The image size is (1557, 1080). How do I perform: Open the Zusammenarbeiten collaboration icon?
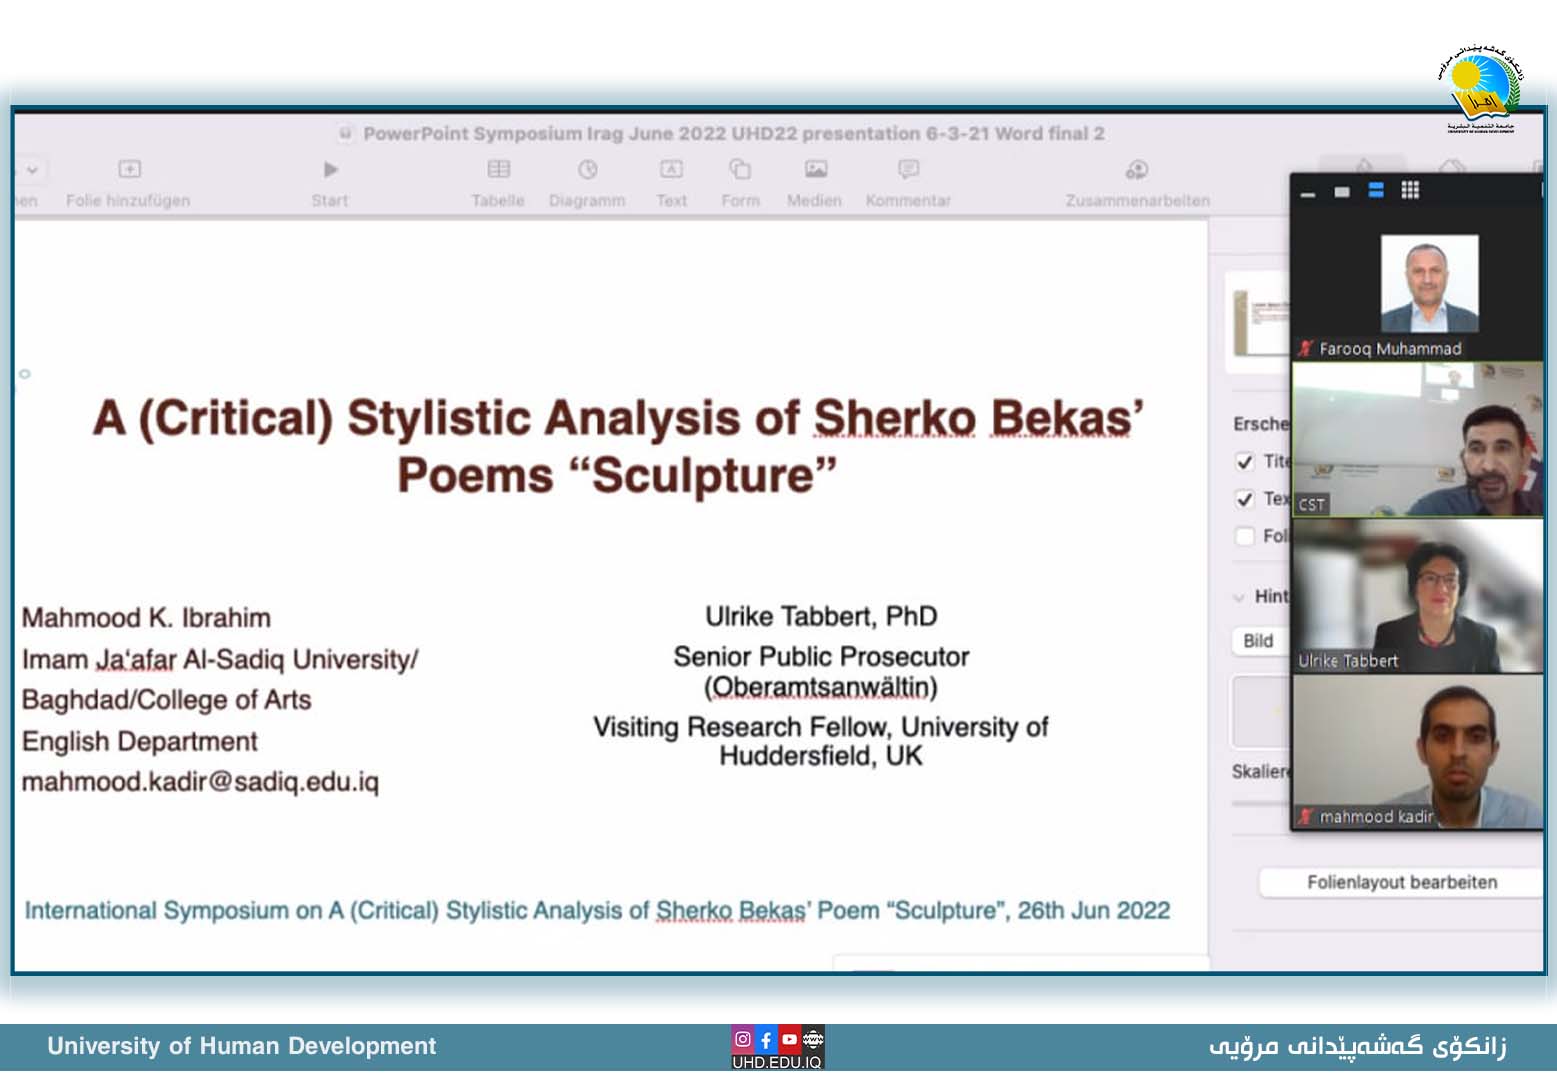(1137, 169)
